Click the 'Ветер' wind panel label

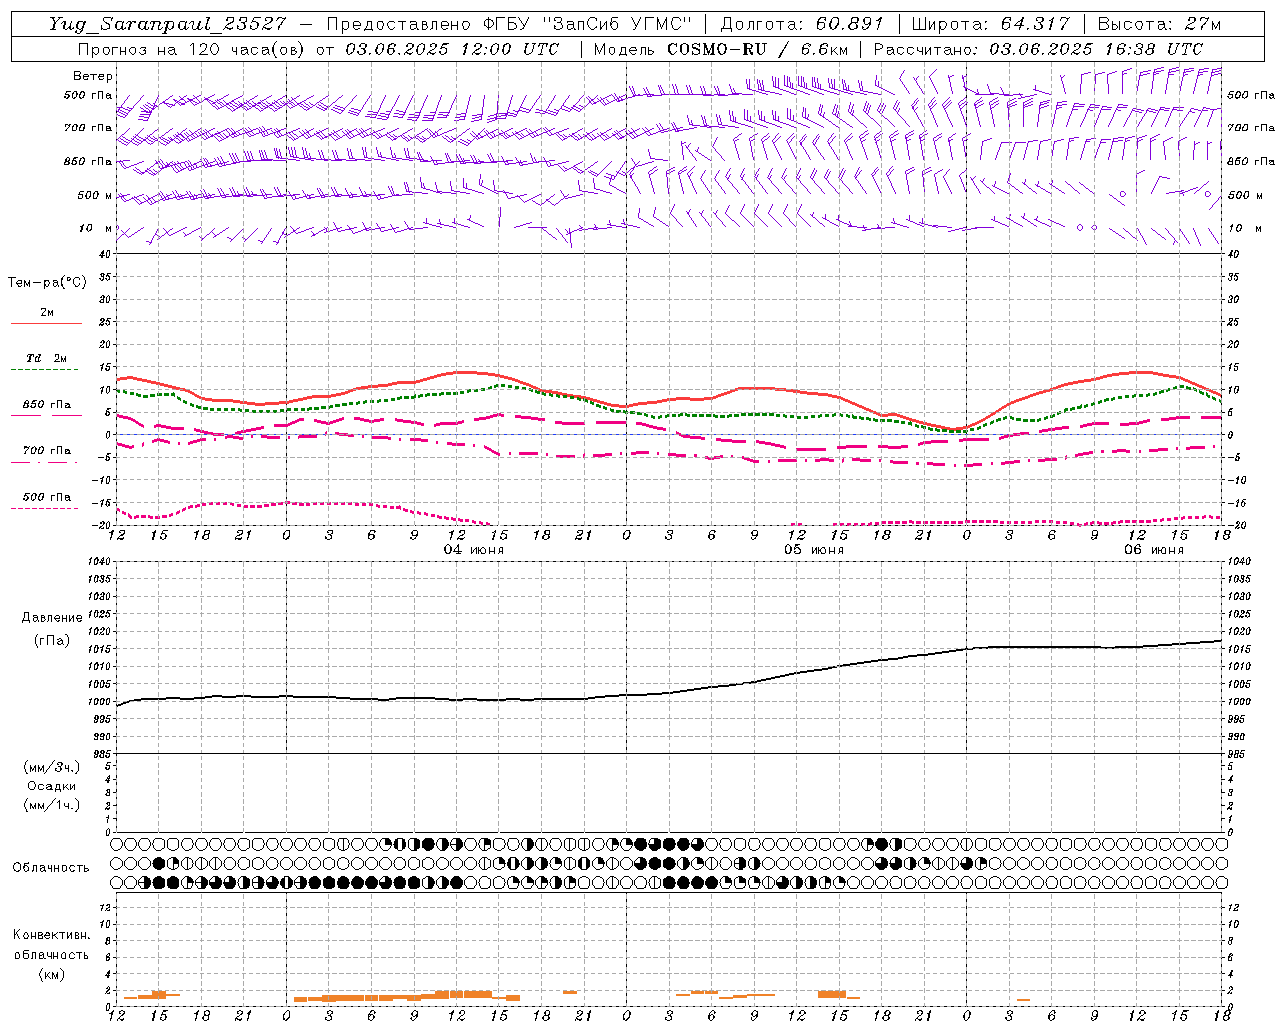point(93,76)
